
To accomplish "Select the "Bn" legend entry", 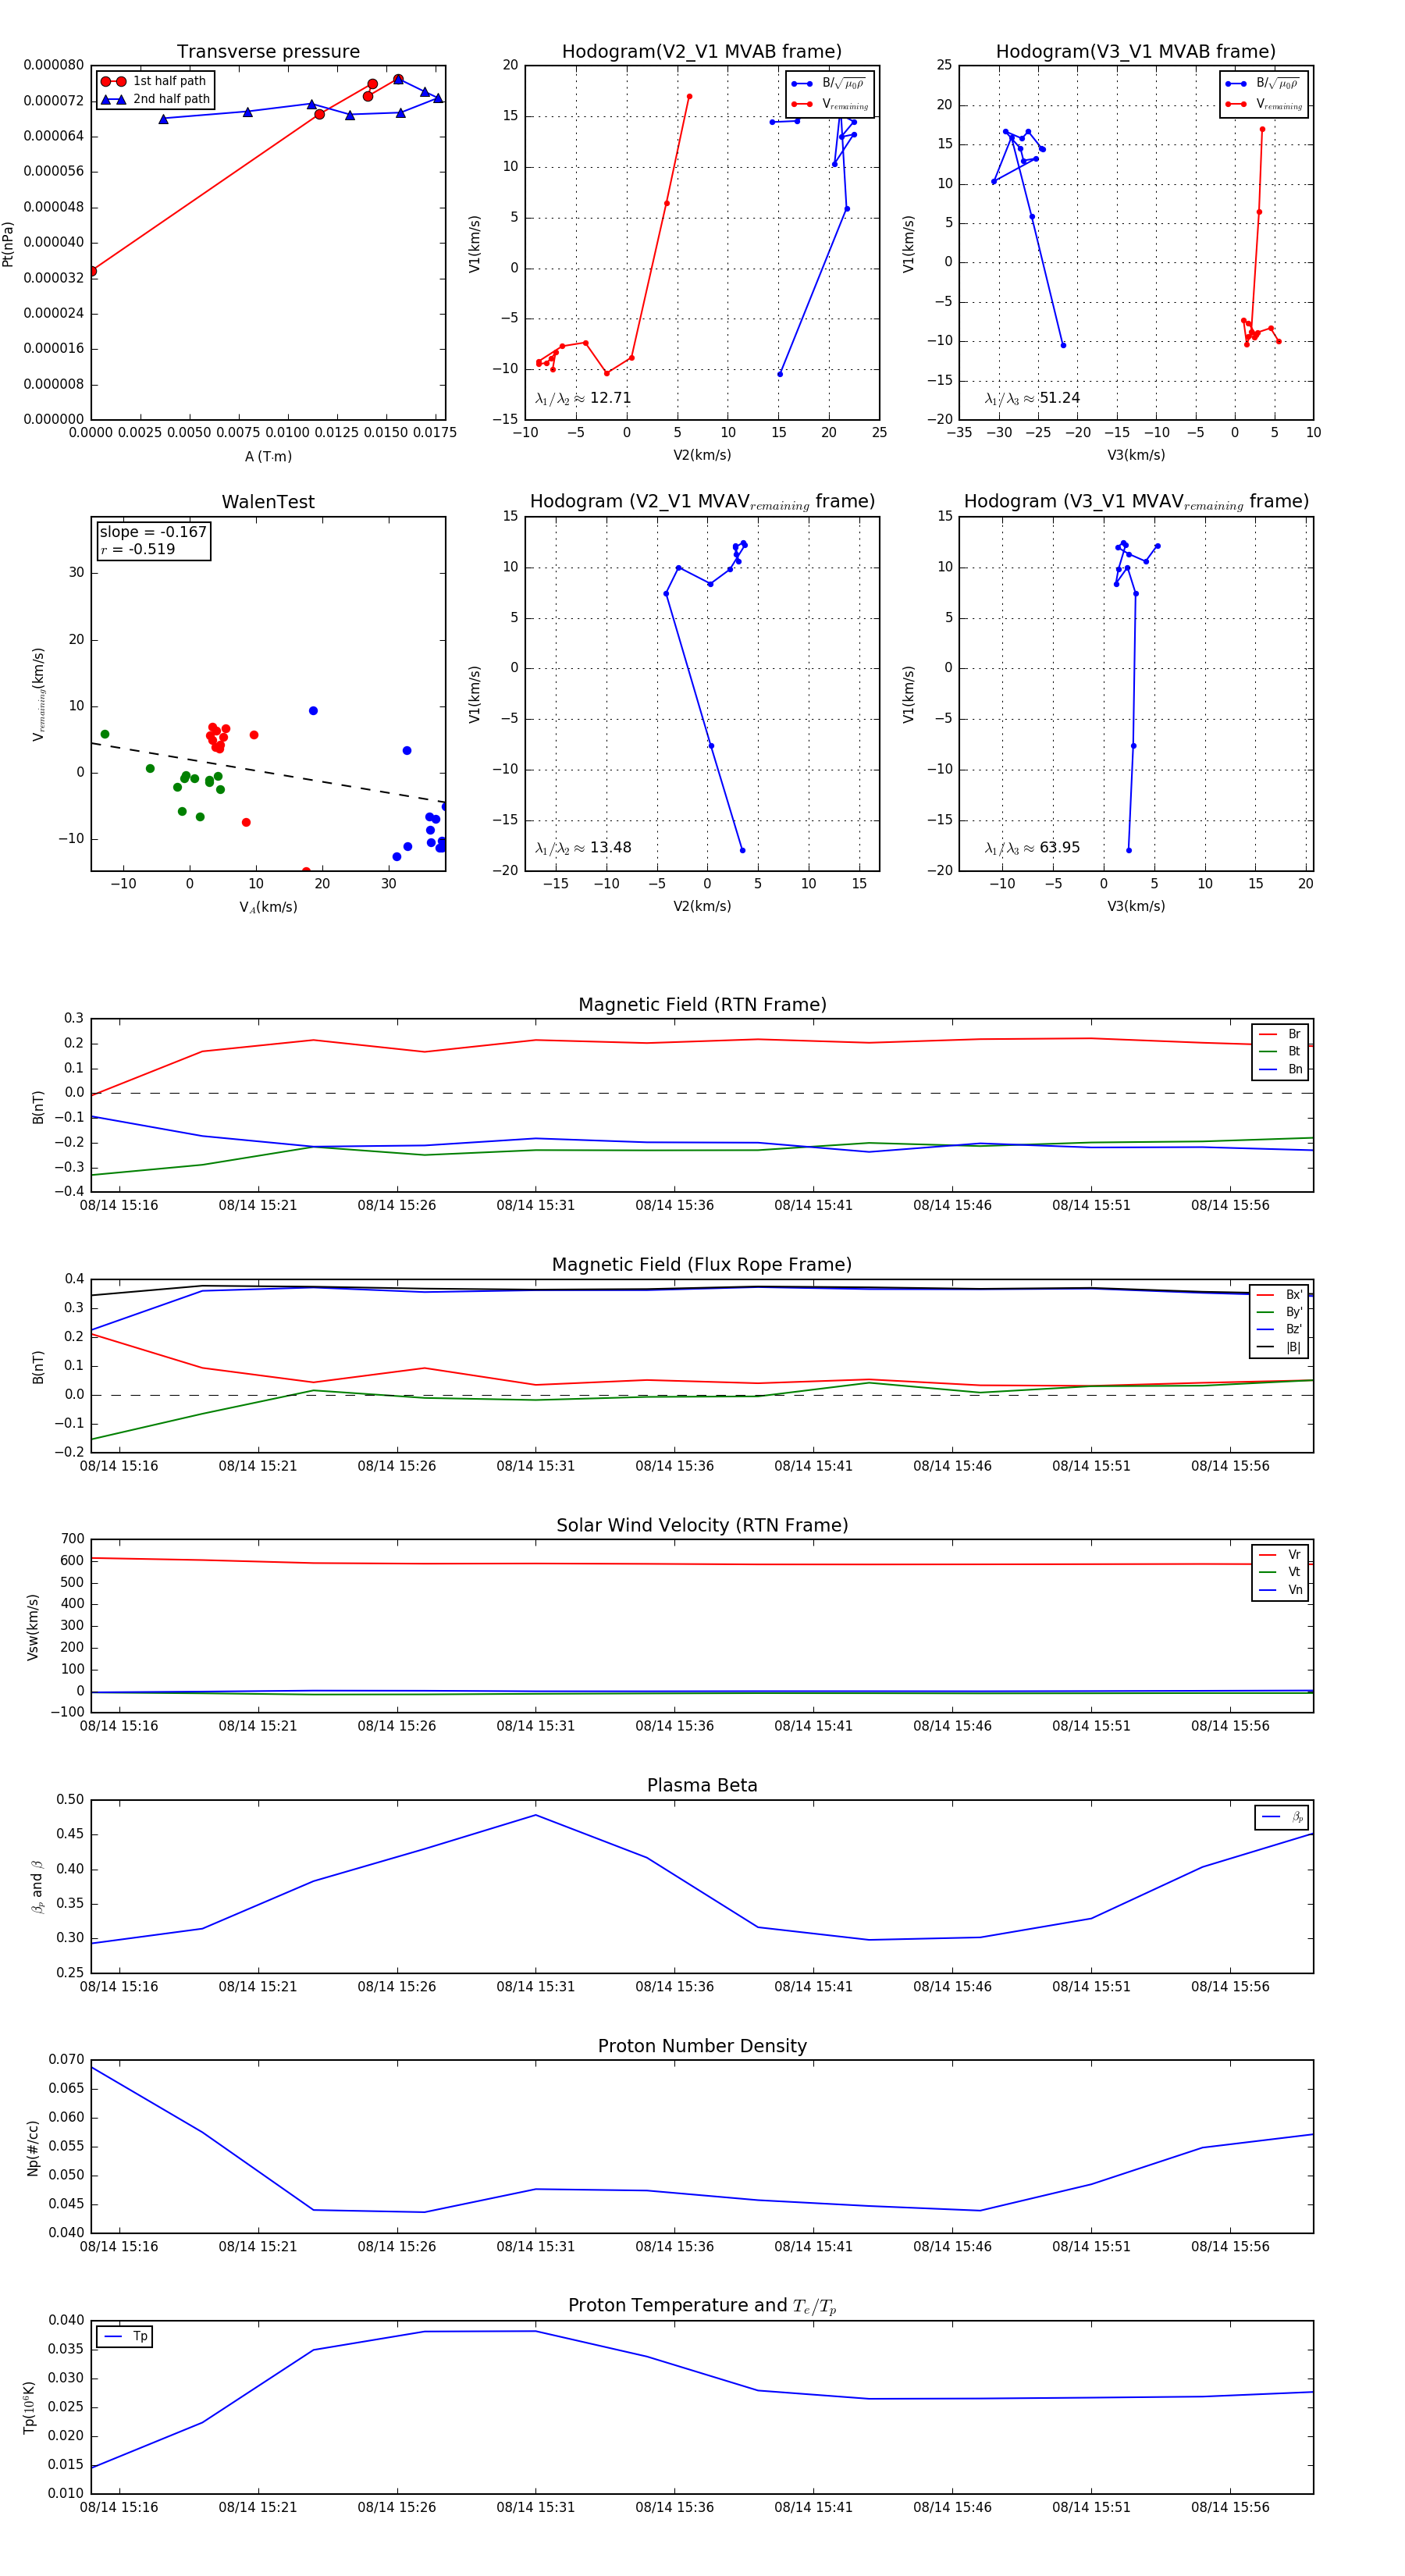I will pos(1280,1070).
